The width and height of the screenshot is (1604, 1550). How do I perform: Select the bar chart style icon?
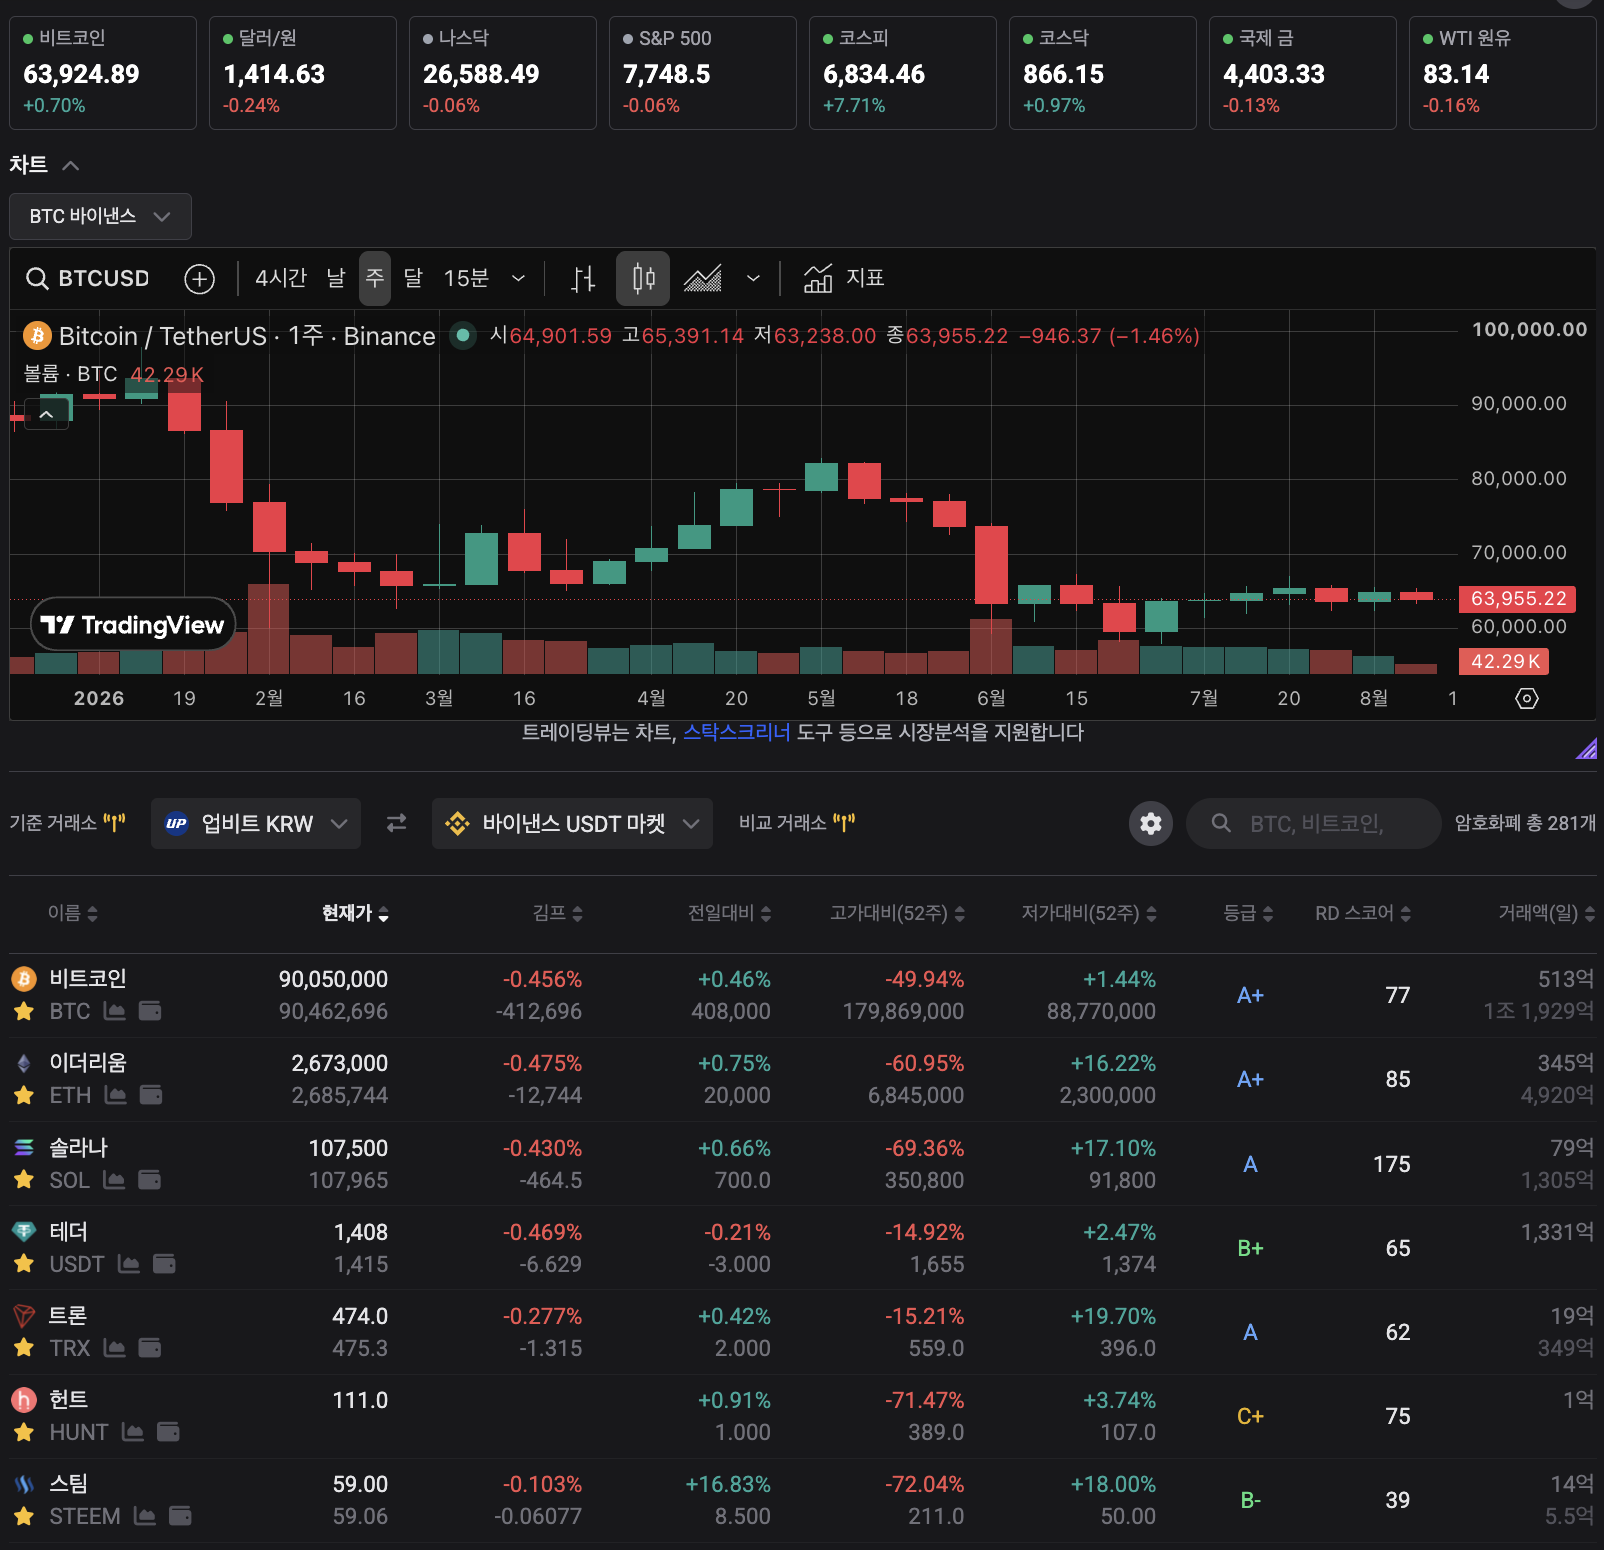583,279
